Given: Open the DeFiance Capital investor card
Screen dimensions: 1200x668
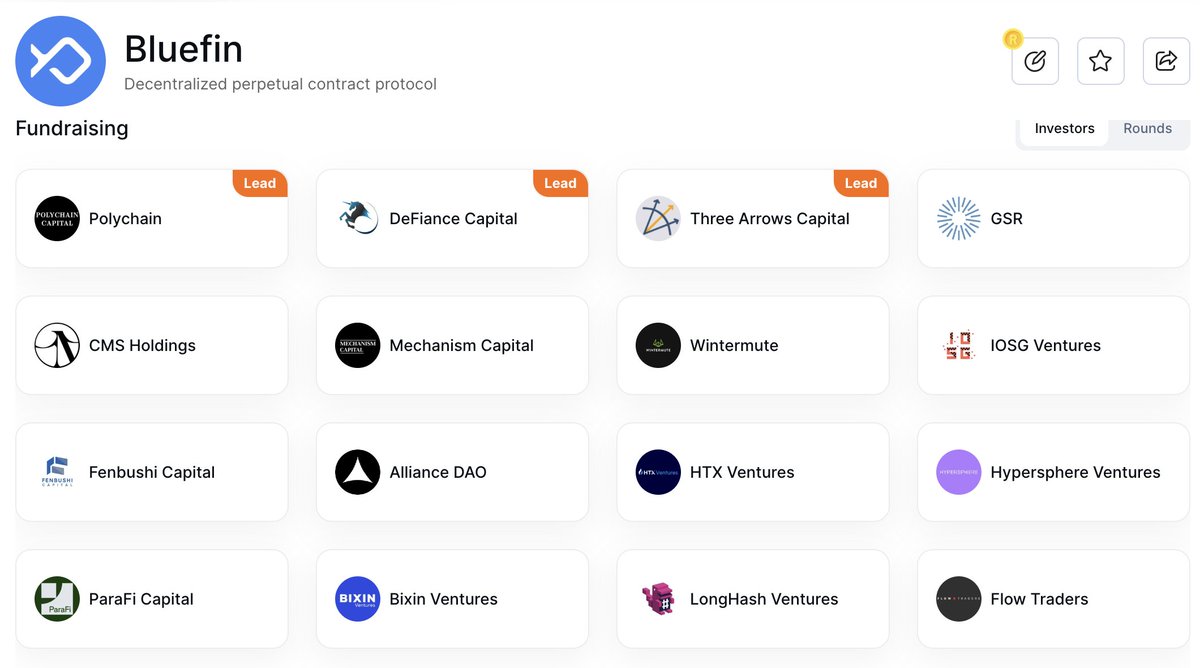Looking at the screenshot, I should click(453, 219).
